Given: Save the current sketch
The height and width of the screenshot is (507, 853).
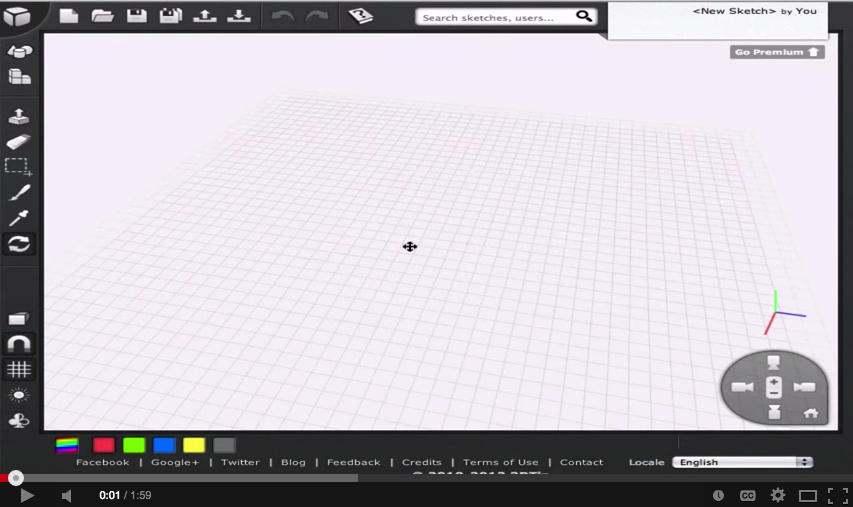Looking at the screenshot, I should pos(137,16).
